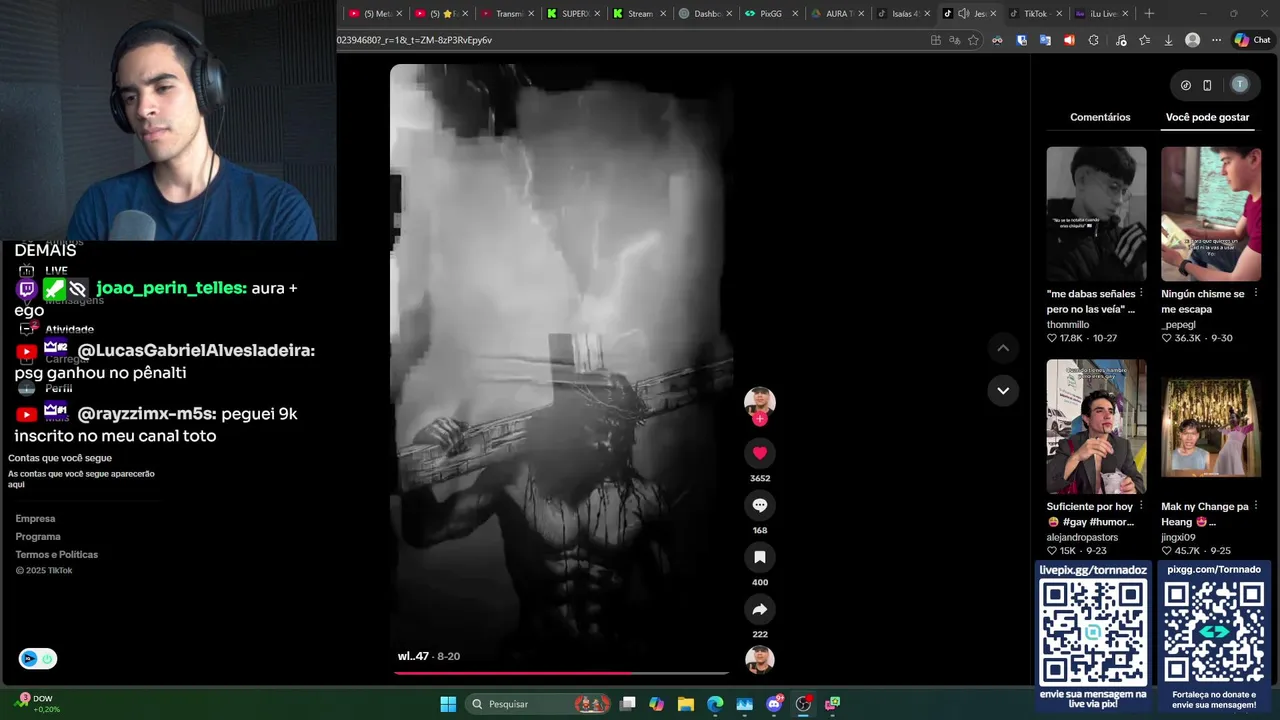This screenshot has width=1280, height=720.
Task: Open the thommillo video thumbnail
Action: point(1096,214)
